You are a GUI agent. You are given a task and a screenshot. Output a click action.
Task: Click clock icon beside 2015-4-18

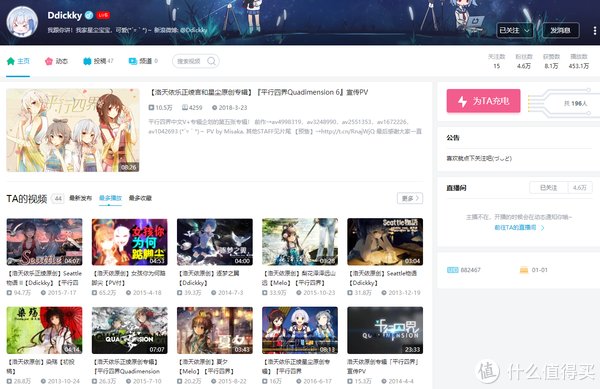coord(129,293)
